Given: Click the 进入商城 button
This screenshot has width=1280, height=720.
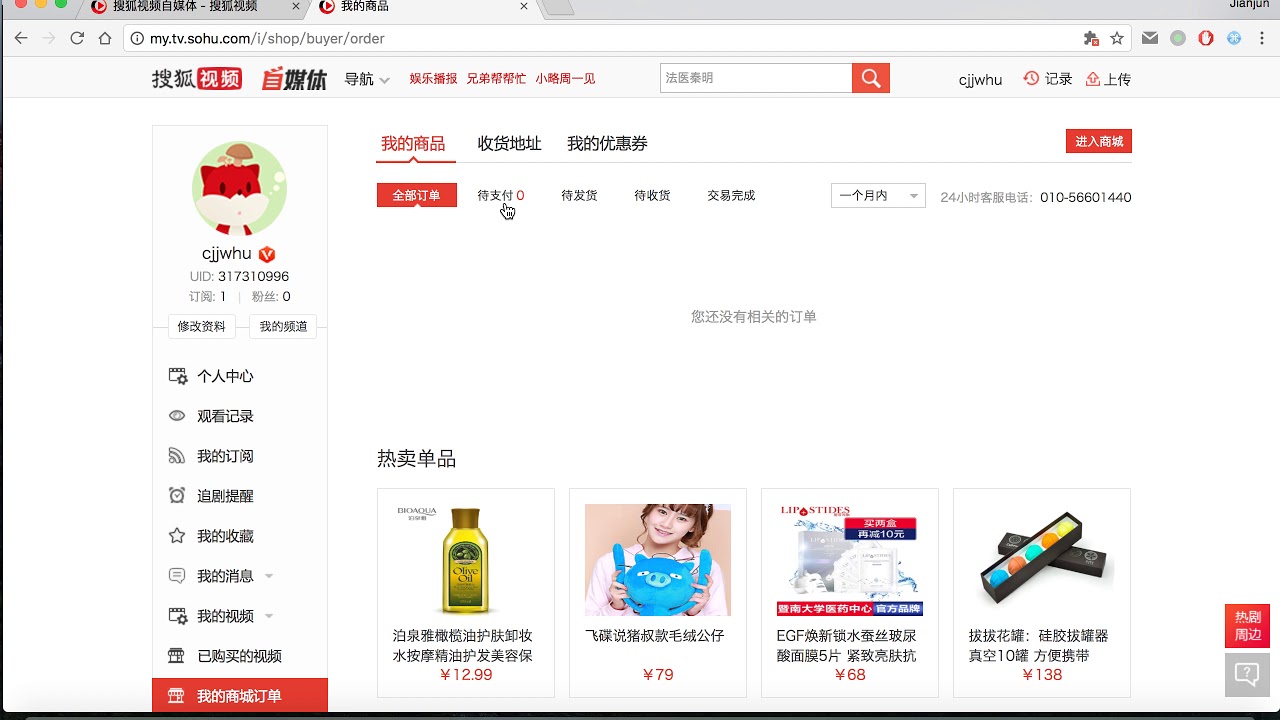Looking at the screenshot, I should (1099, 141).
